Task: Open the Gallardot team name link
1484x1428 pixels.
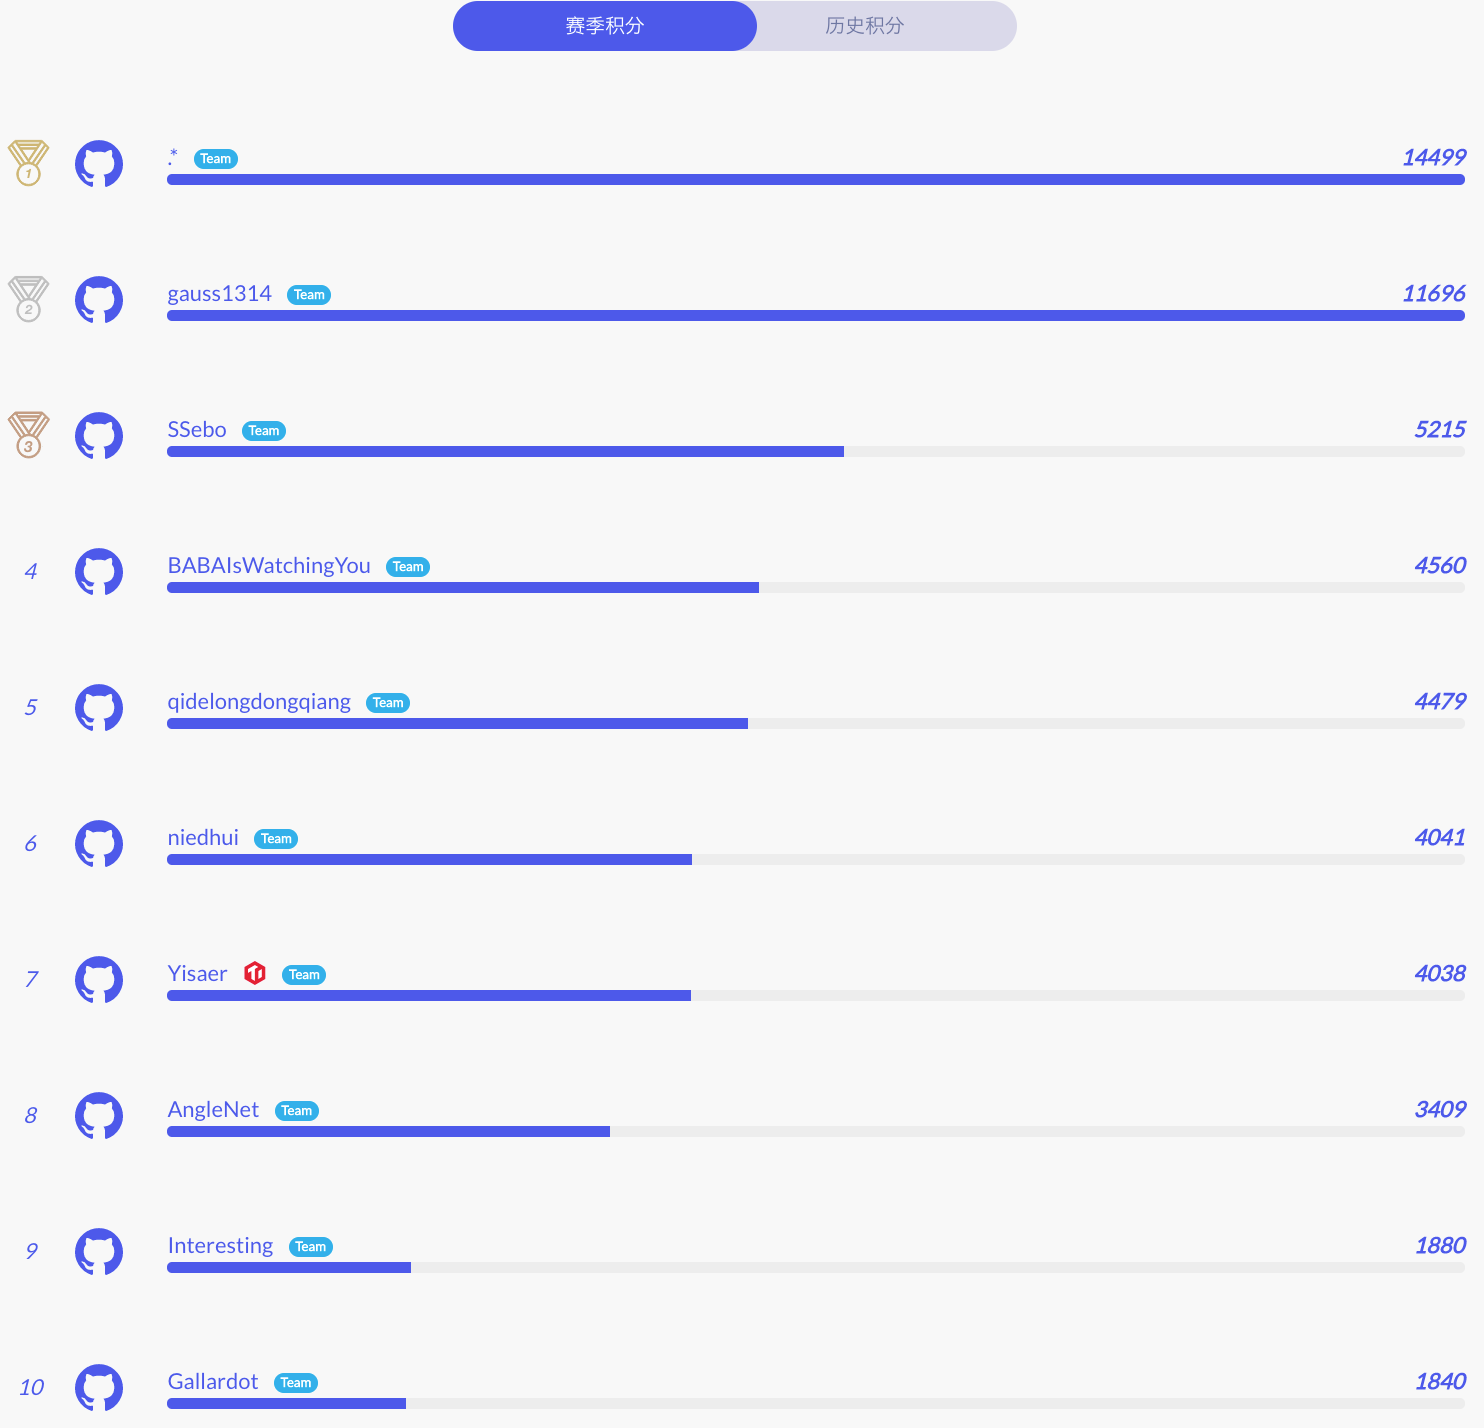Action: coord(213,1382)
